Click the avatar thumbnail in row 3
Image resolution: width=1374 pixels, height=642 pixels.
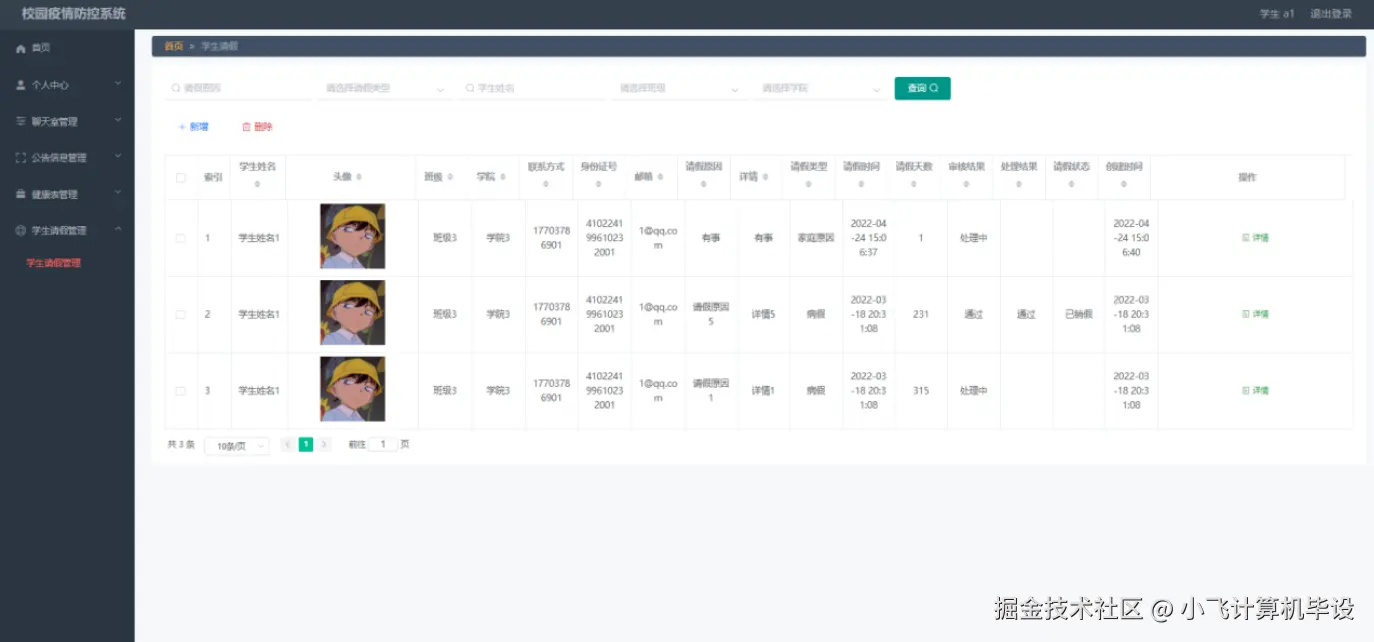(x=352, y=390)
